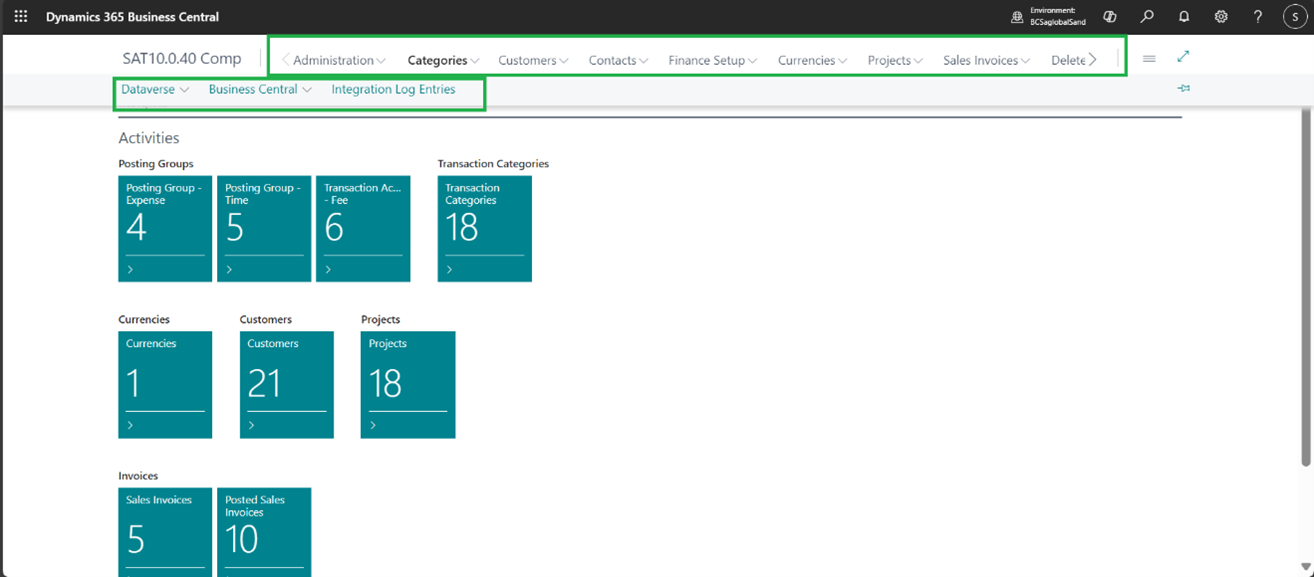Open the settings gear icon
Screen dimensions: 1314x577
click(x=1221, y=17)
